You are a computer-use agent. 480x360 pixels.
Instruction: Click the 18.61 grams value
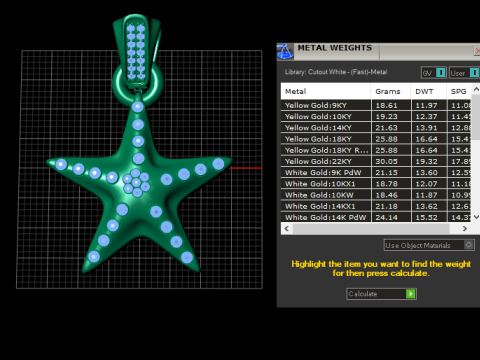click(x=386, y=105)
